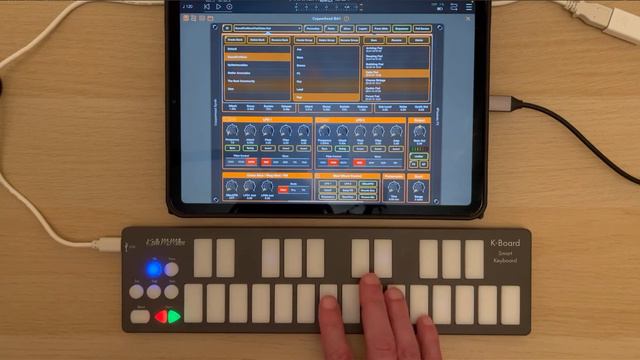Tap the top-right corner screw icon
The height and width of the screenshot is (360, 640).
[439, 27]
